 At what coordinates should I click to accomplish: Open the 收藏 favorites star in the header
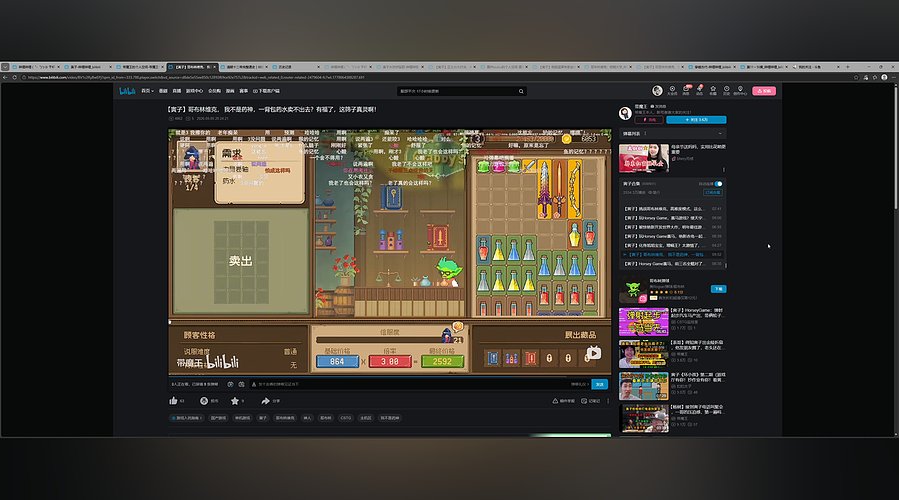[713, 91]
